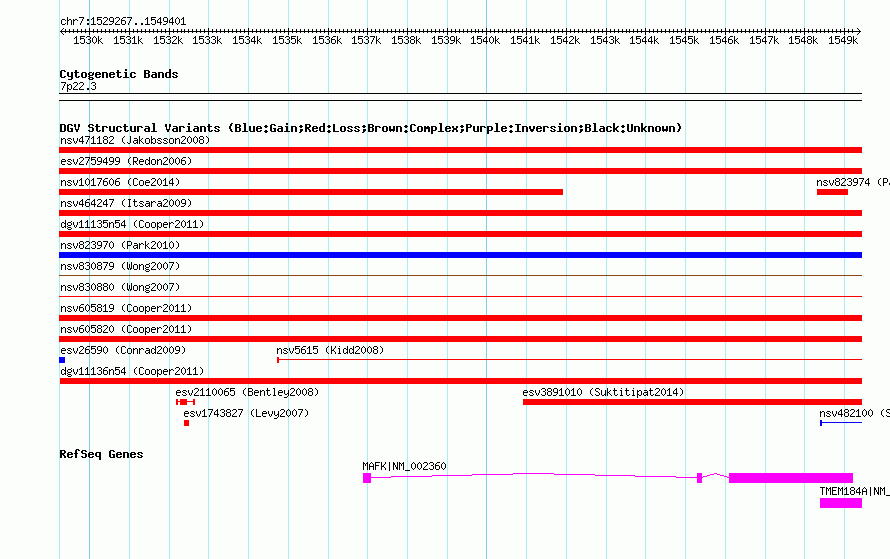The image size is (890, 559).
Task: Select the dgv11135n54 (Cooper2011) label
Action: point(132,224)
